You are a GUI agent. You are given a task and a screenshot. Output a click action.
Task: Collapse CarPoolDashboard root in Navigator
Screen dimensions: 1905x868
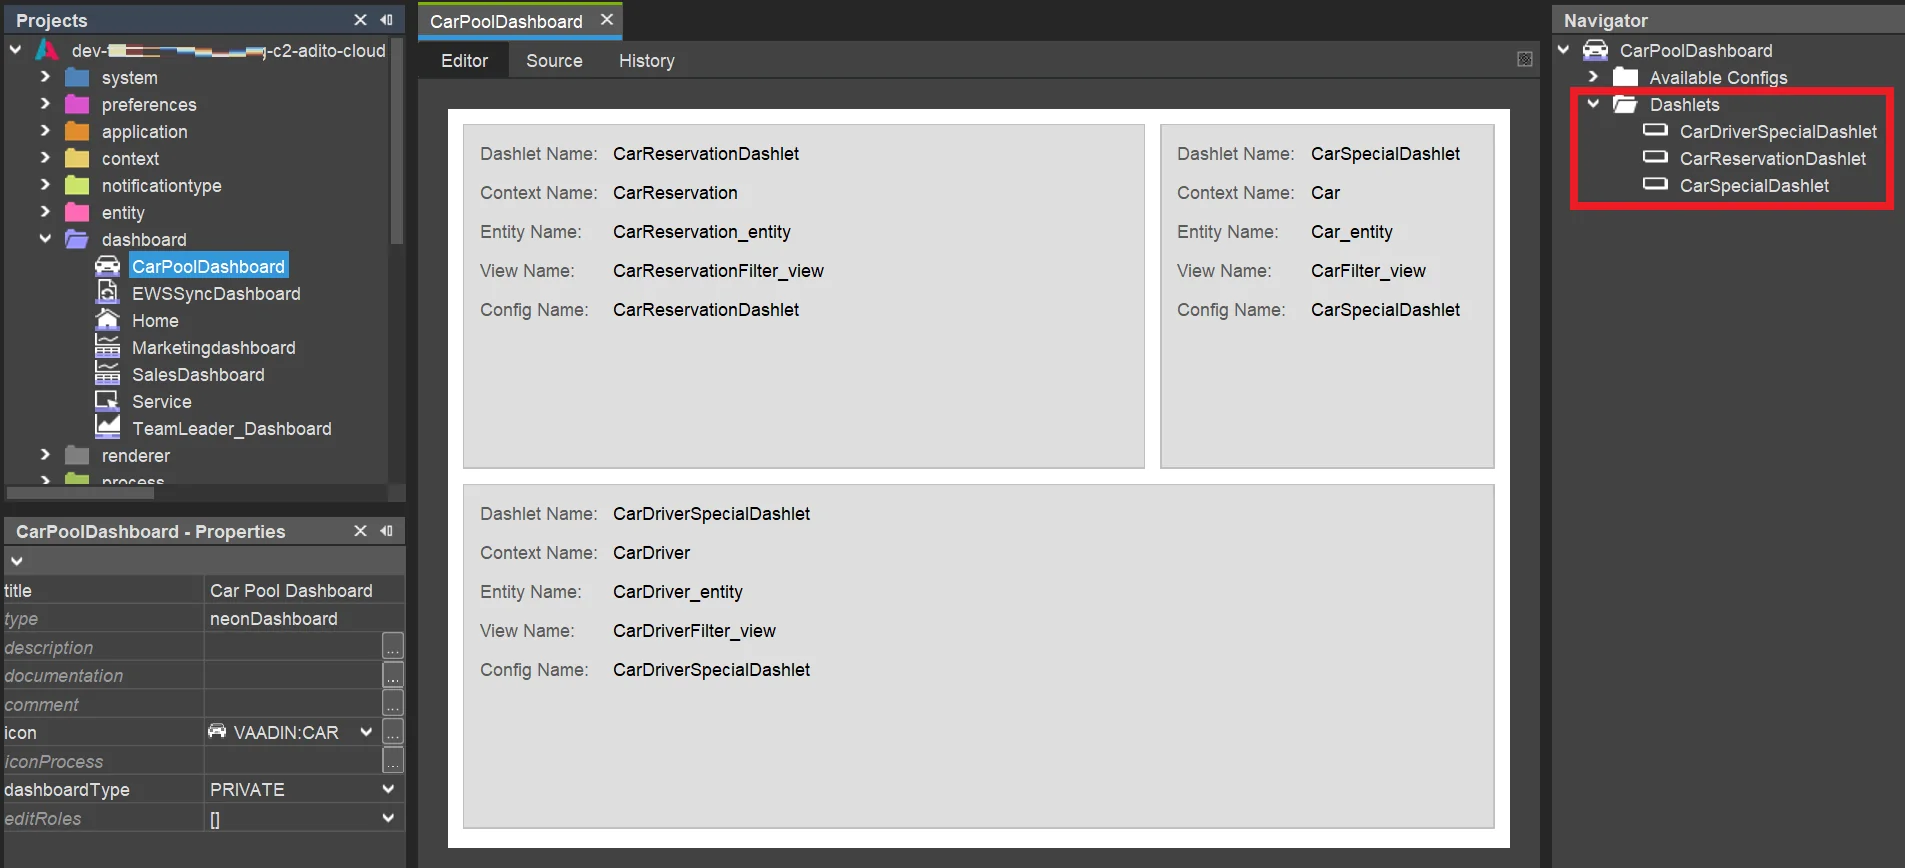[x=1564, y=49]
